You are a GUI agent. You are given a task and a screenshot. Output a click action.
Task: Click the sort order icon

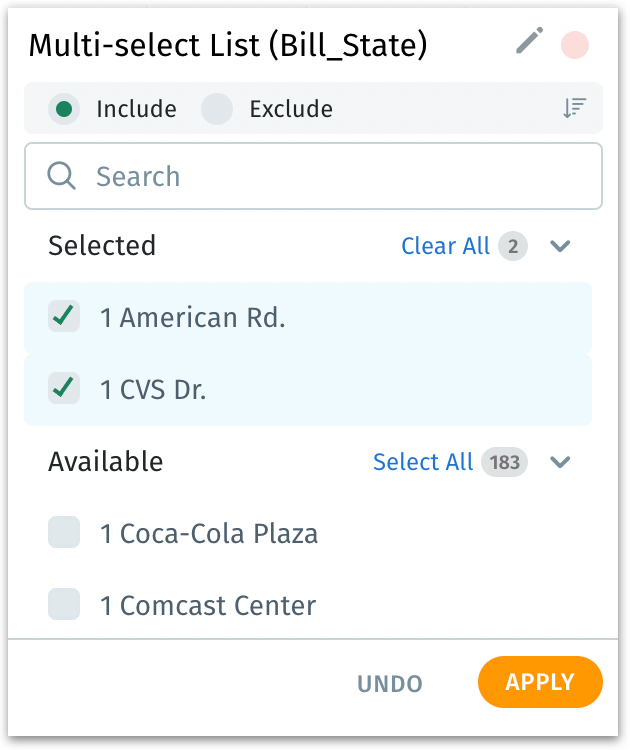pyautogui.click(x=574, y=109)
